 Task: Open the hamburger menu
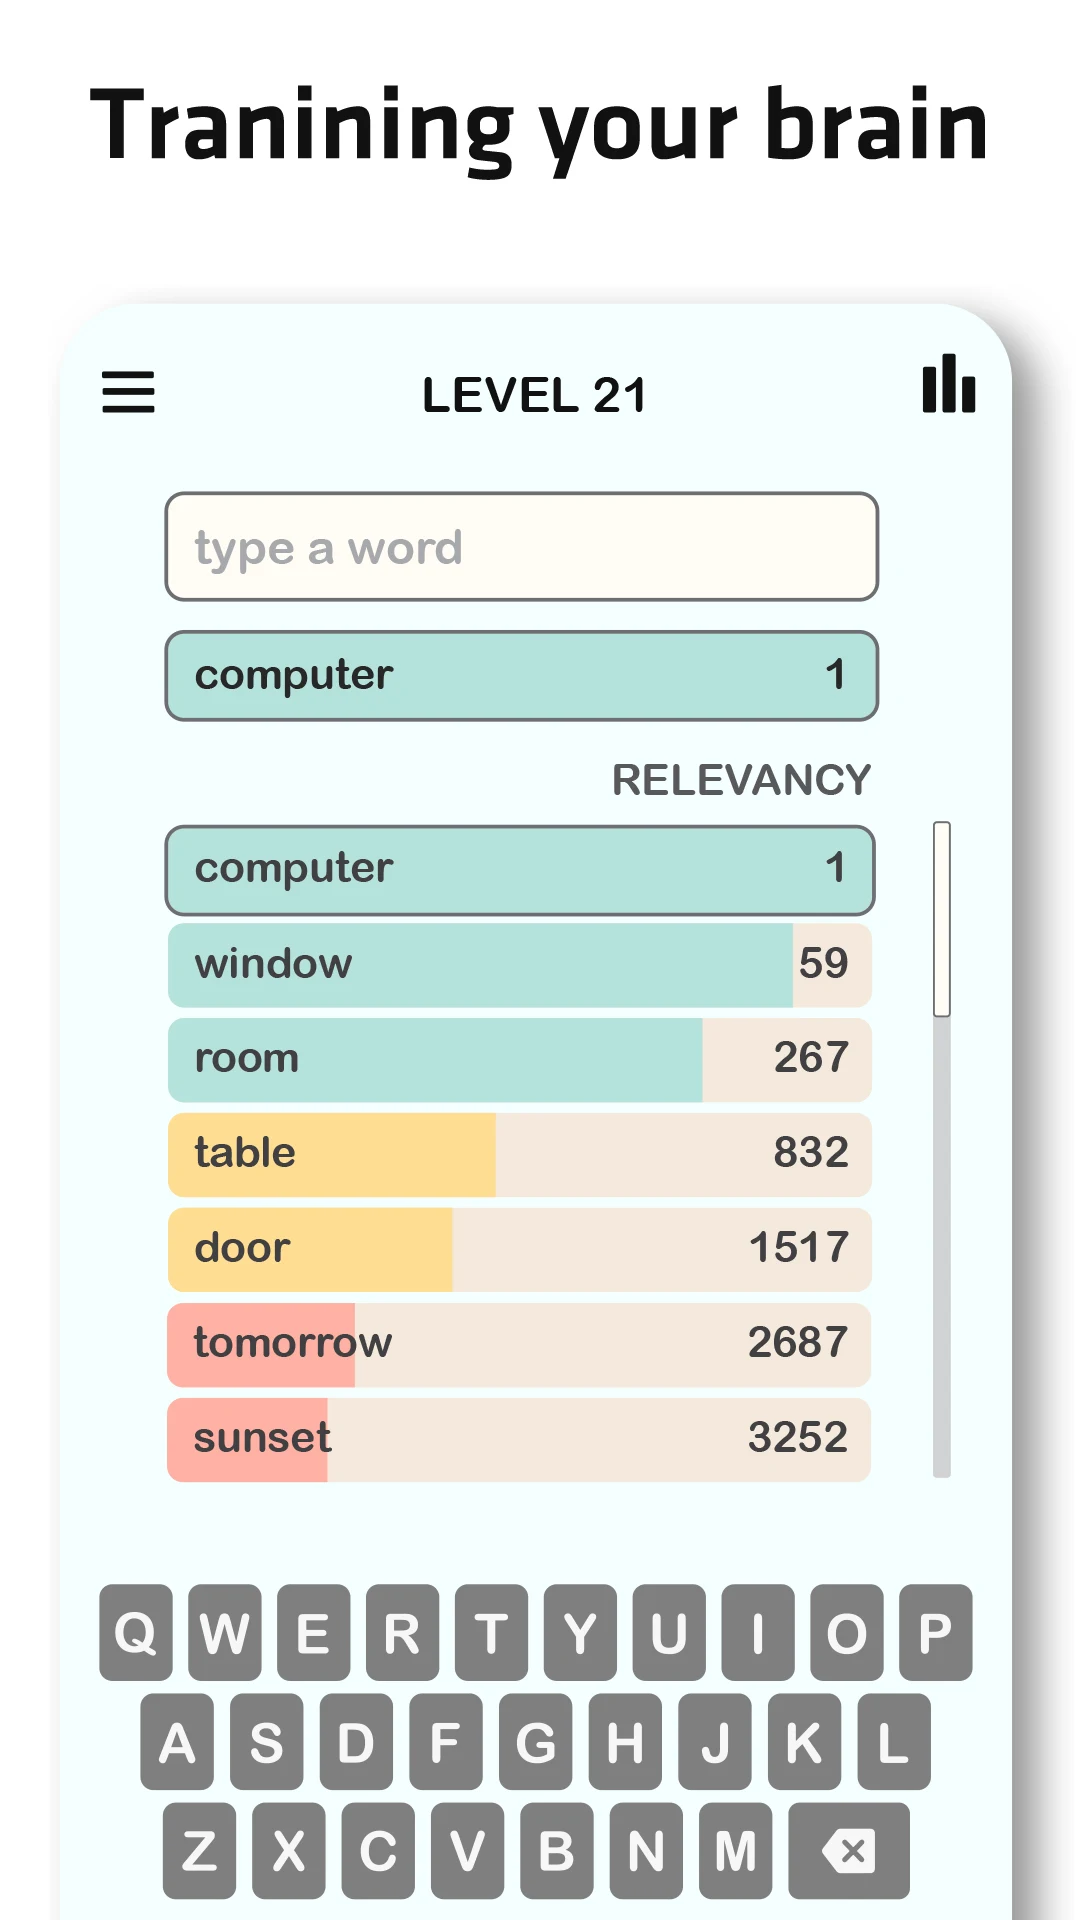click(128, 392)
